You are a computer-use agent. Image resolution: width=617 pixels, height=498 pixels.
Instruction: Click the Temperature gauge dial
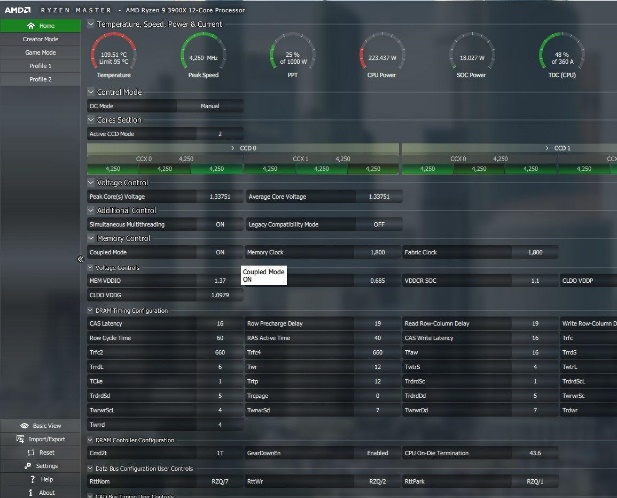(114, 54)
